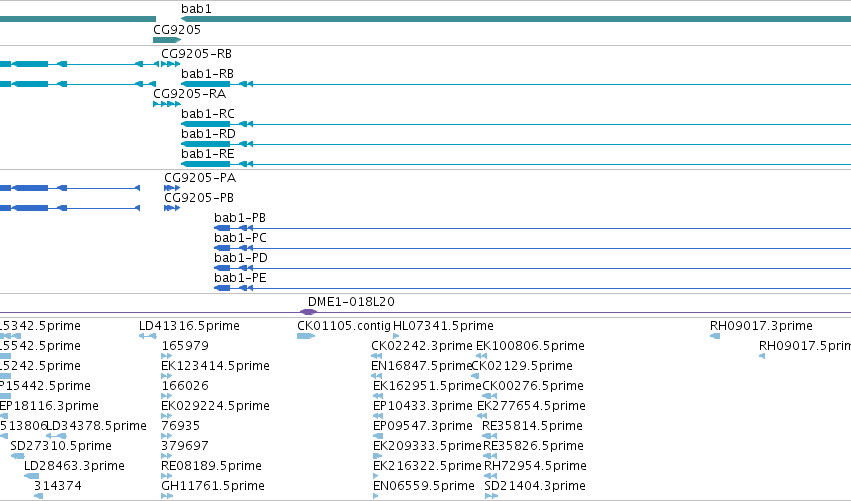The width and height of the screenshot is (851, 501).
Task: Click the CG9205-RB transcript label
Action: click(x=196, y=54)
